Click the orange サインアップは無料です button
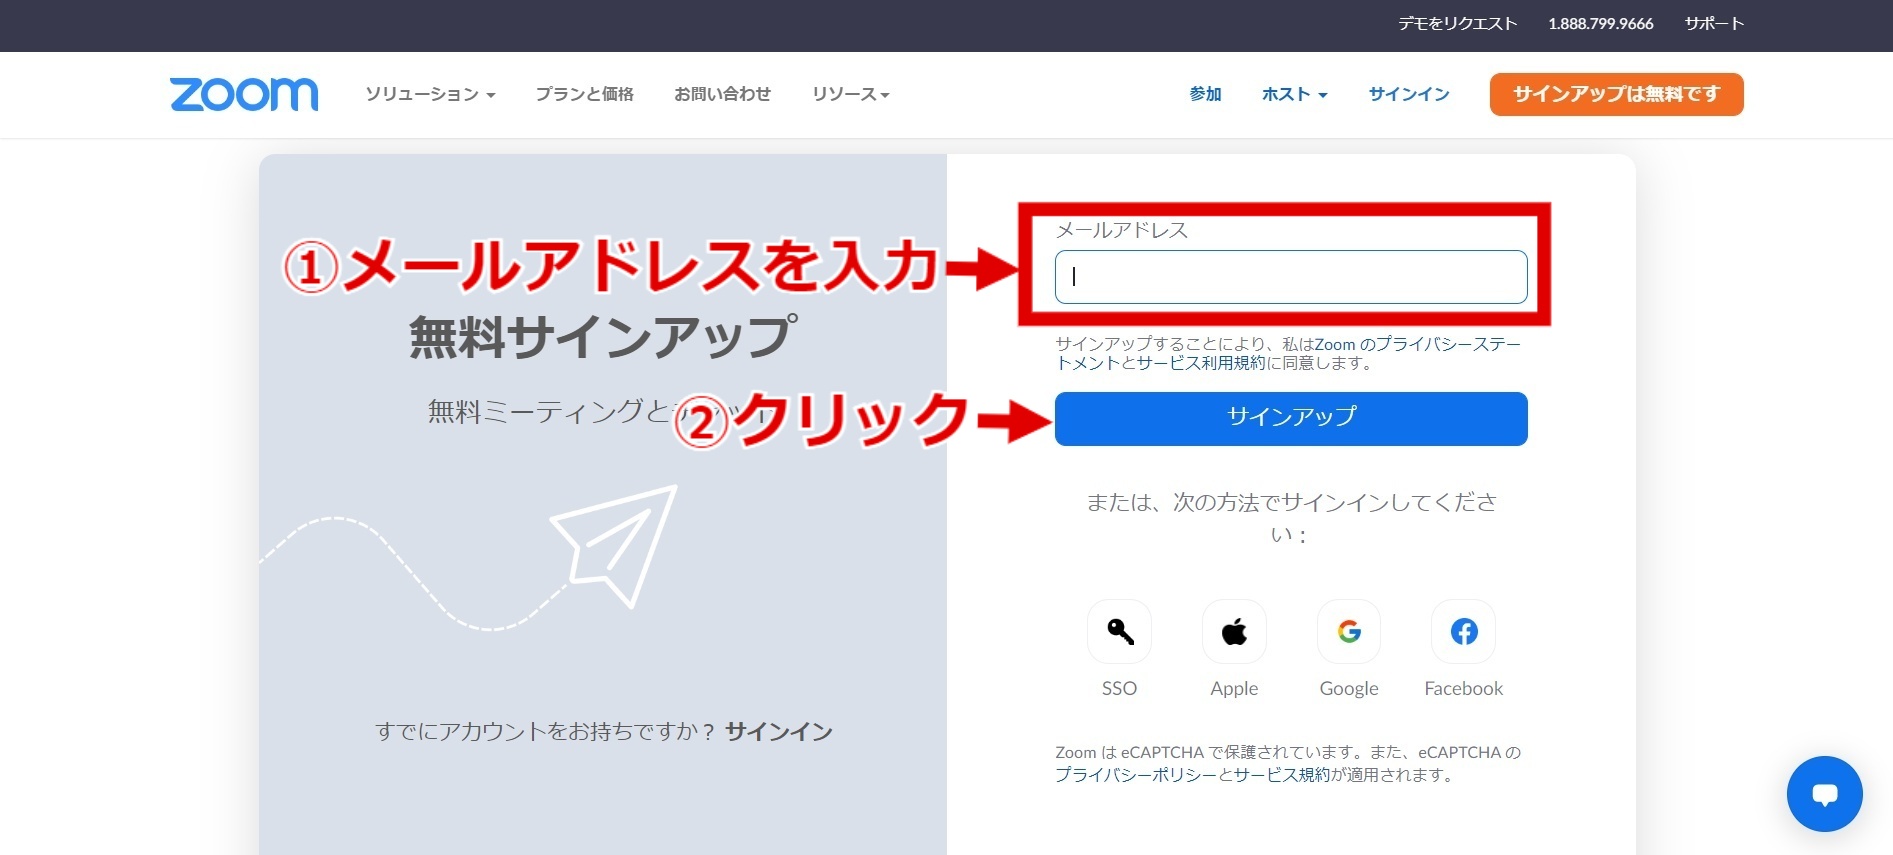 tap(1617, 94)
